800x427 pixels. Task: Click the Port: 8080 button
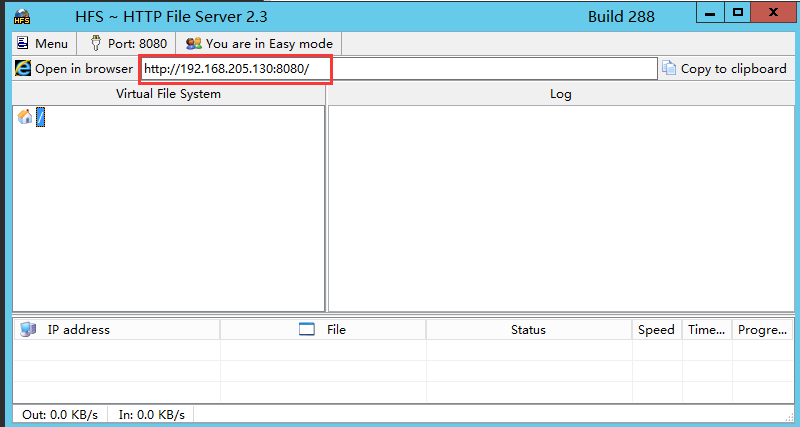127,44
